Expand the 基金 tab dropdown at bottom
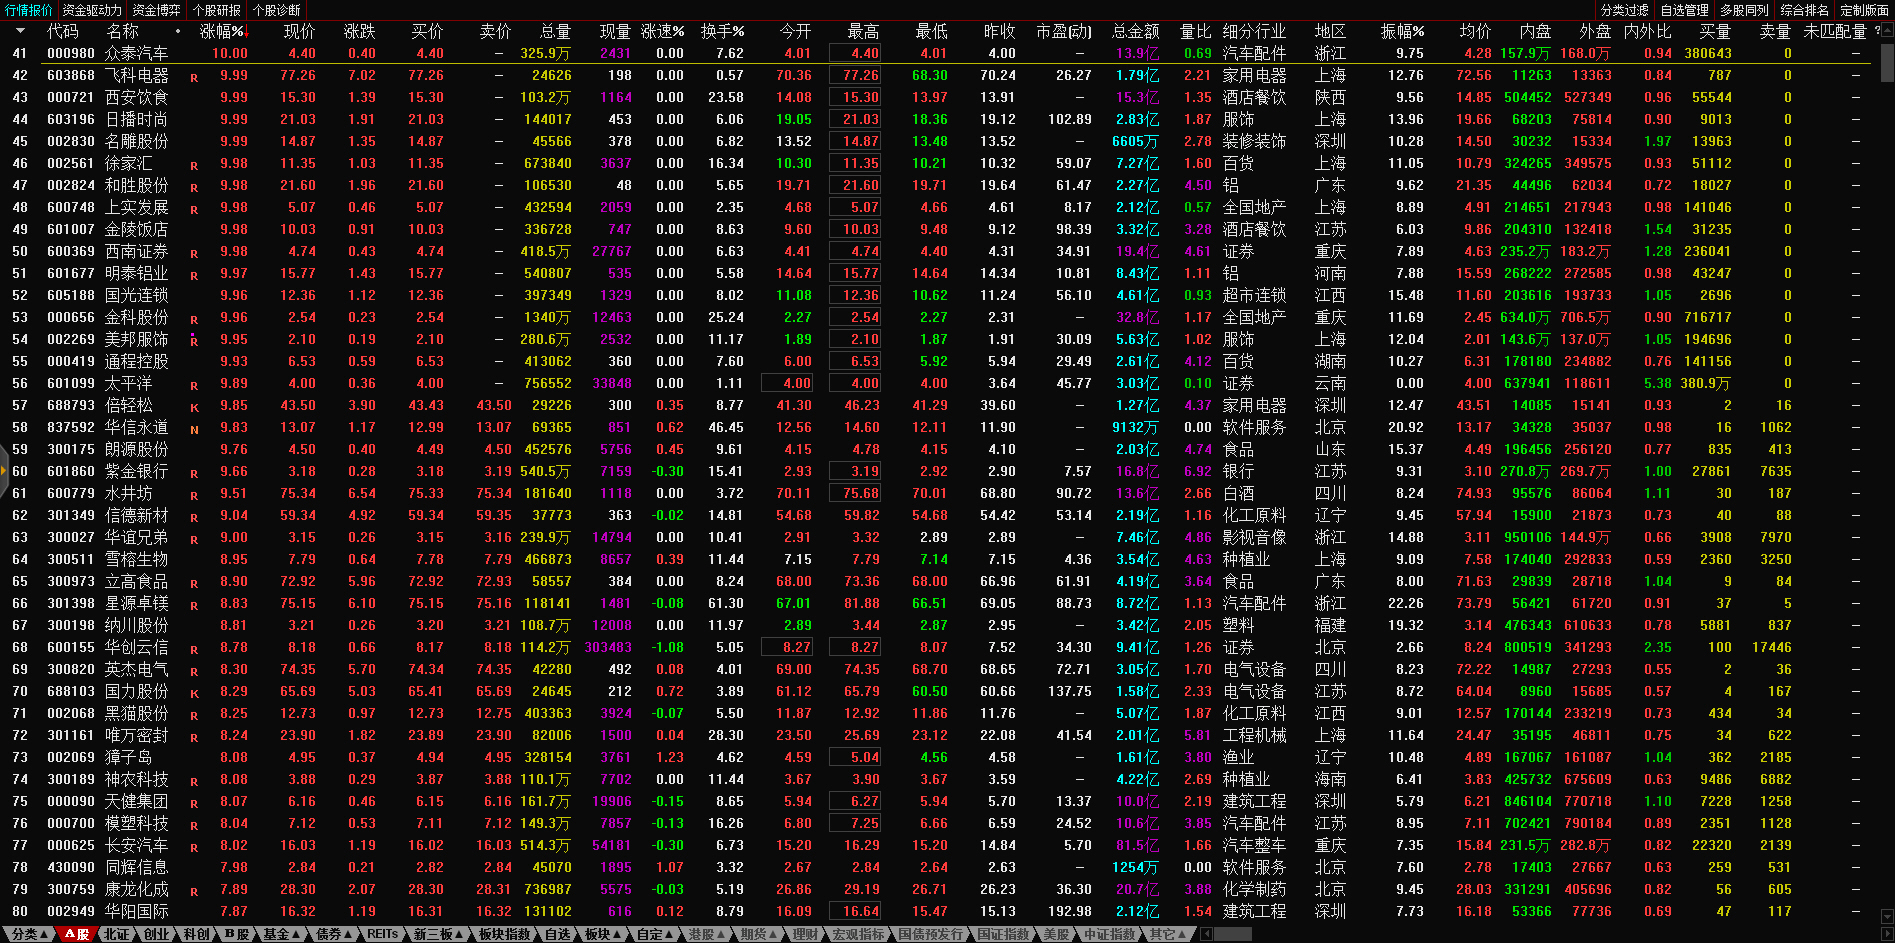The width and height of the screenshot is (1895, 943). pos(281,934)
